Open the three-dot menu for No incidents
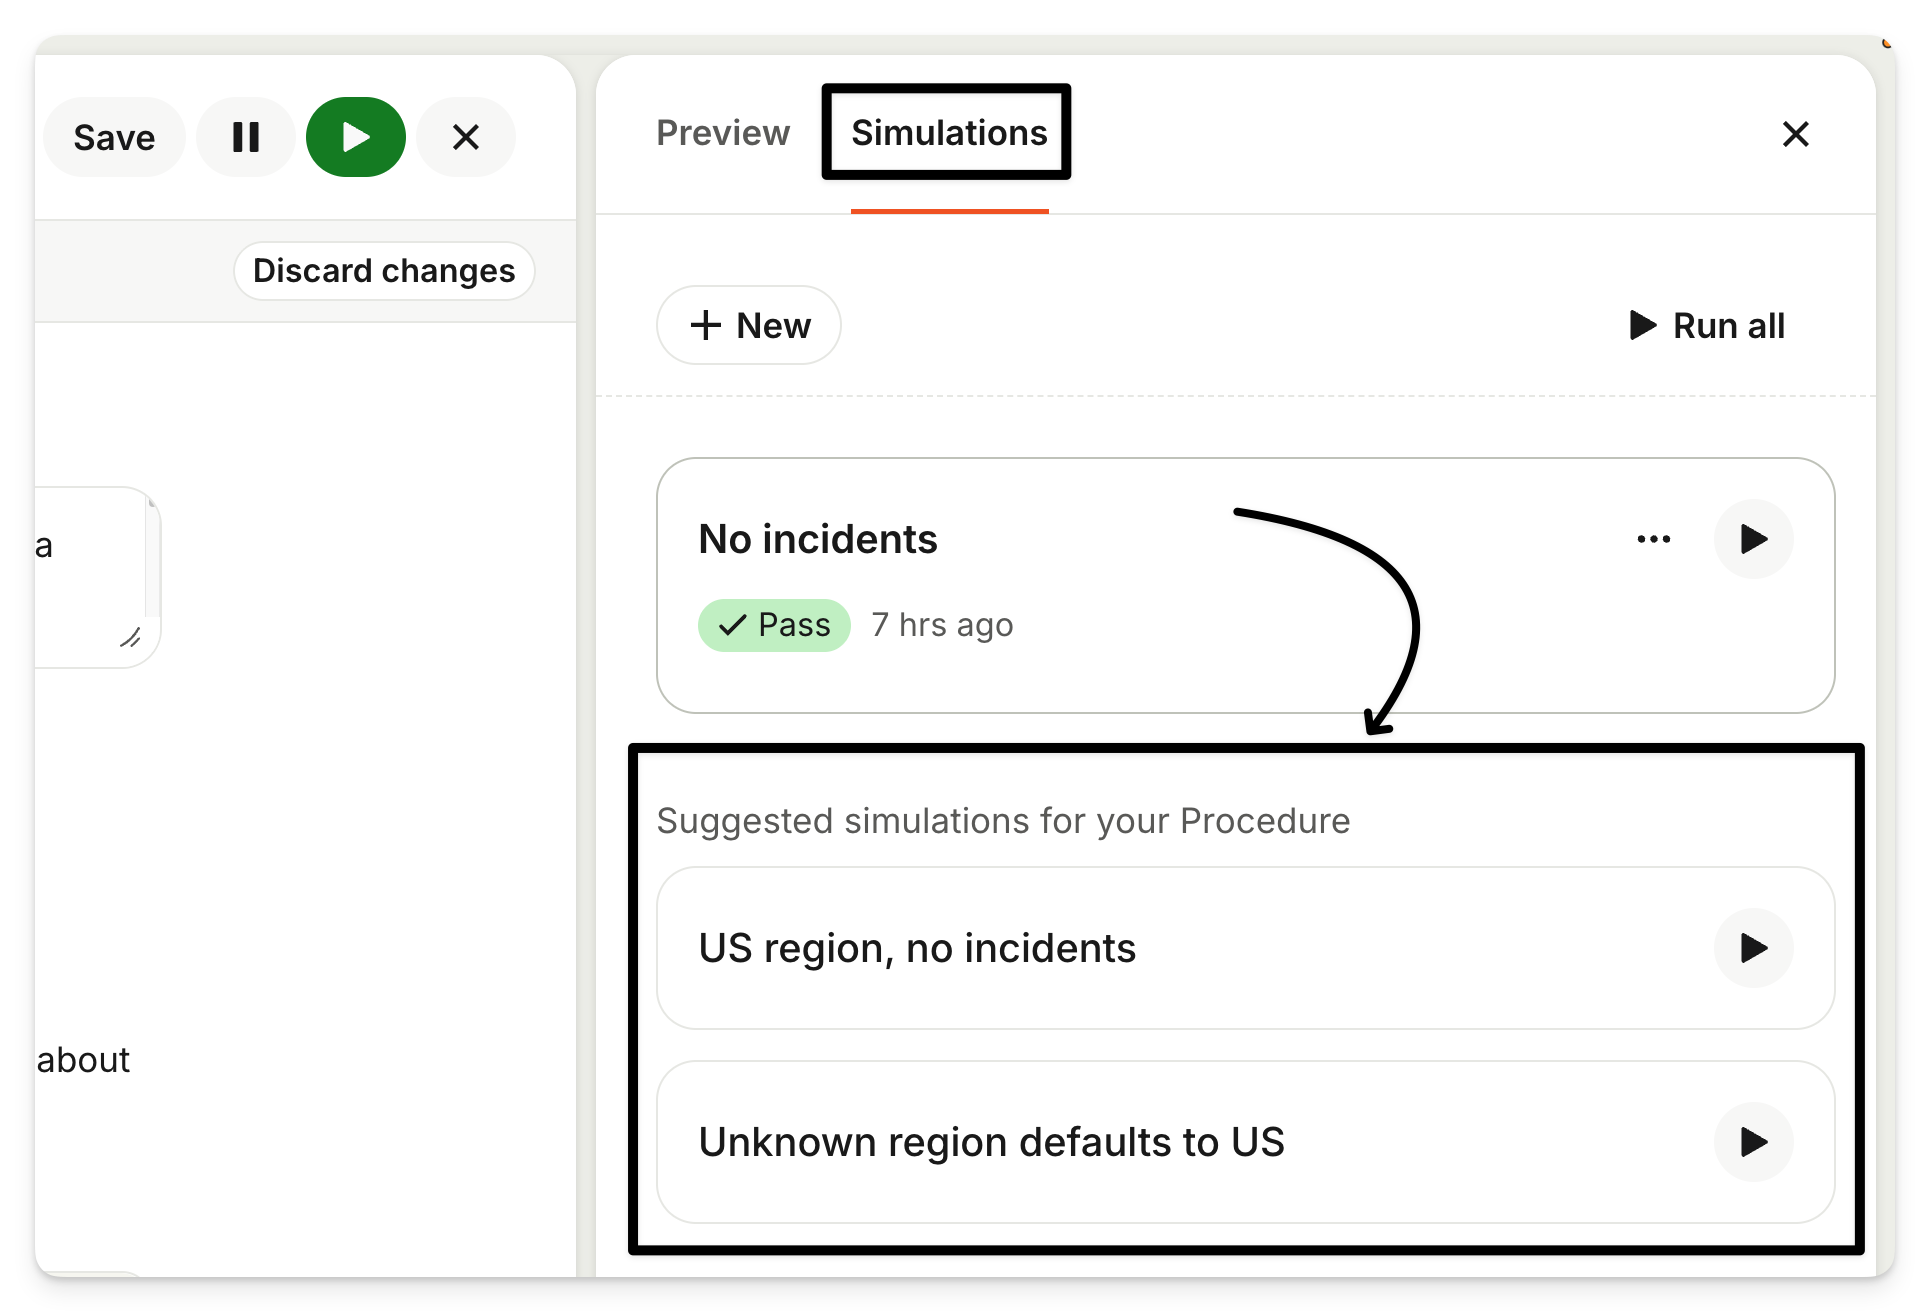Image resolution: width=1930 pixels, height=1312 pixels. click(1654, 539)
